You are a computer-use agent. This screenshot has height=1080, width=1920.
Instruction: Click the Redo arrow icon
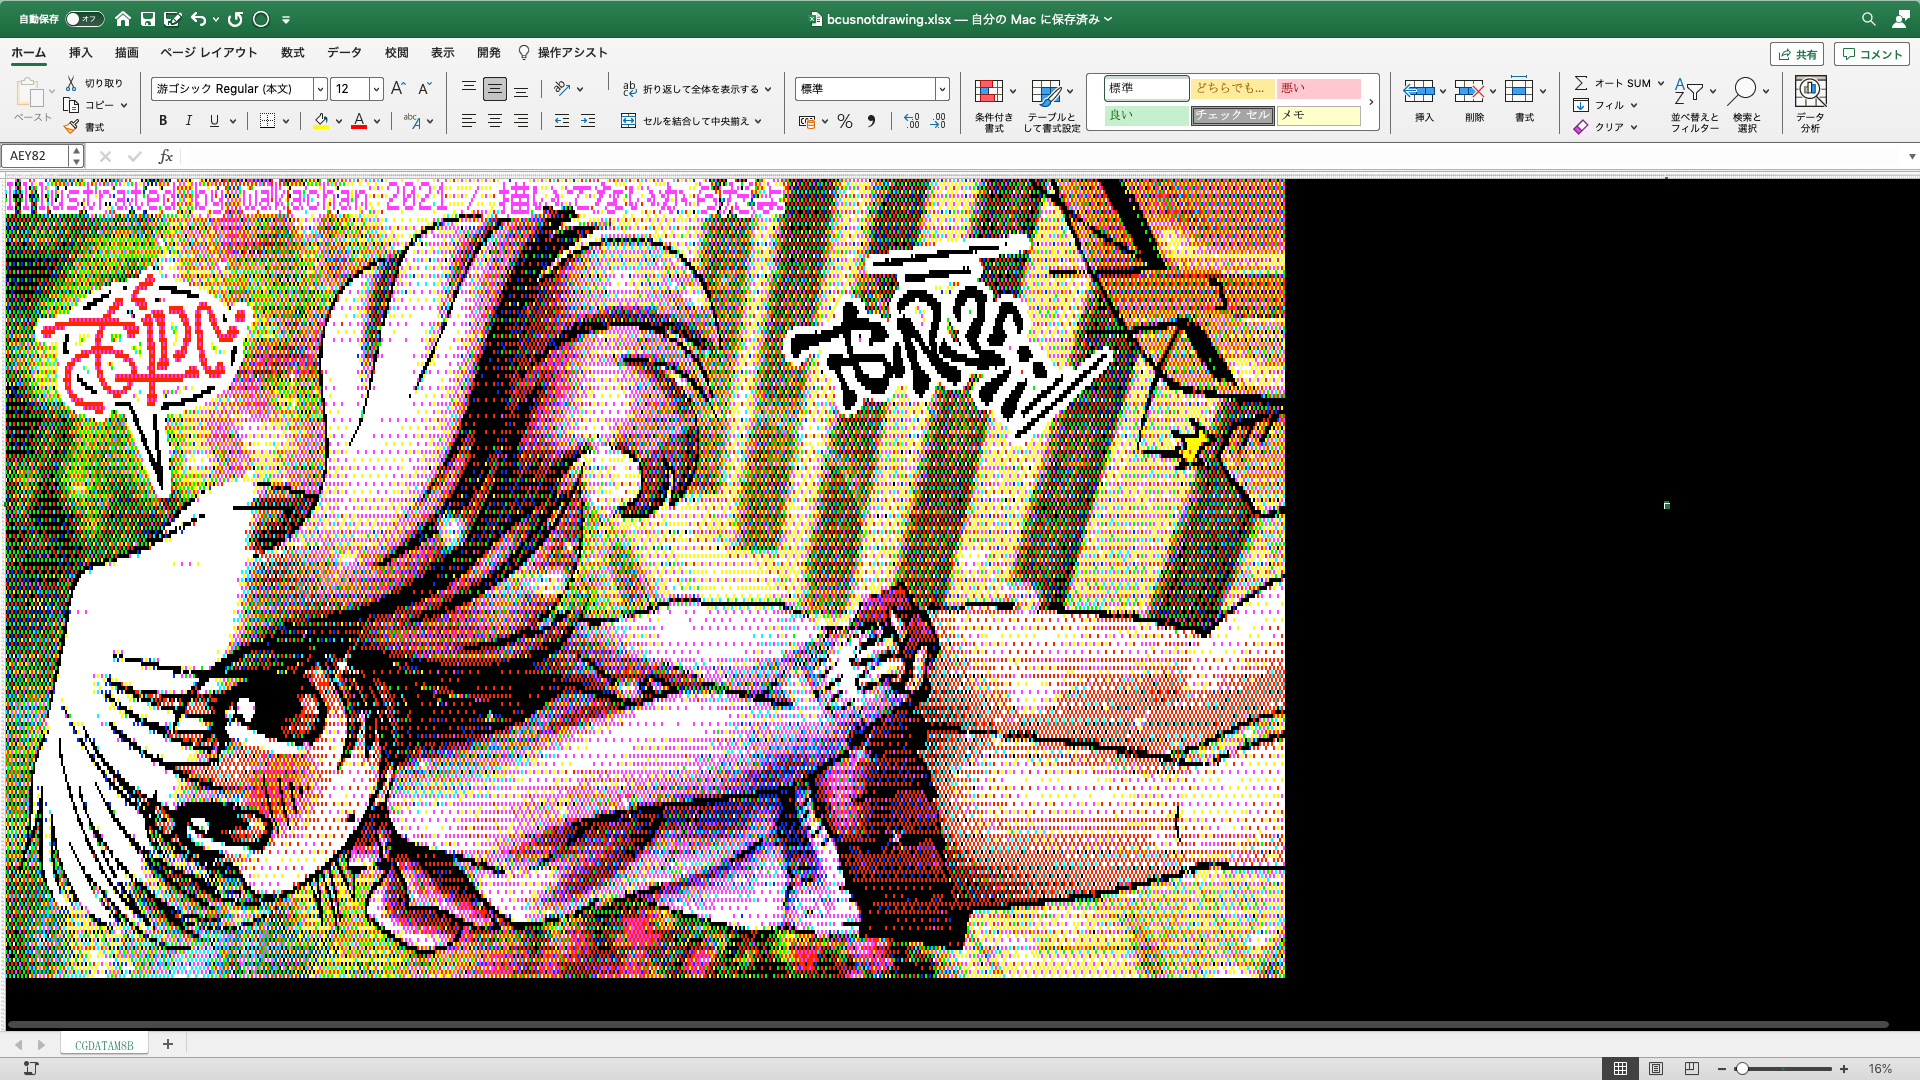(236, 19)
